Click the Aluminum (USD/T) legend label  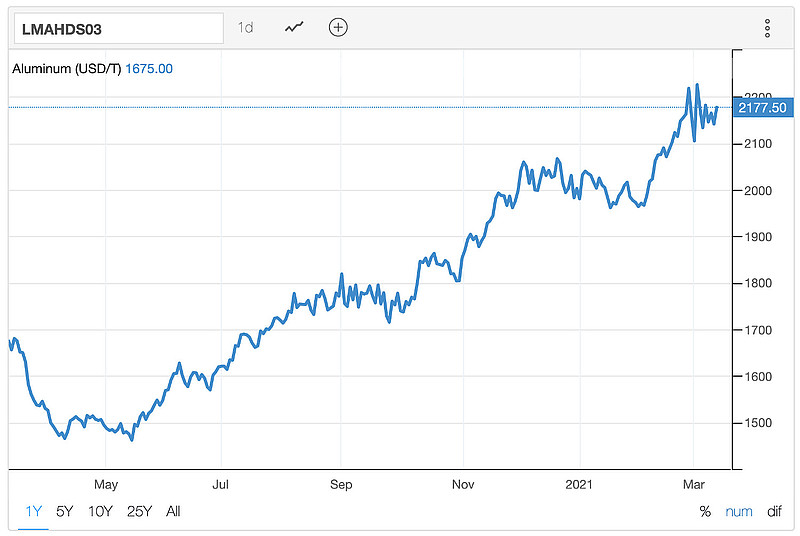(66, 69)
